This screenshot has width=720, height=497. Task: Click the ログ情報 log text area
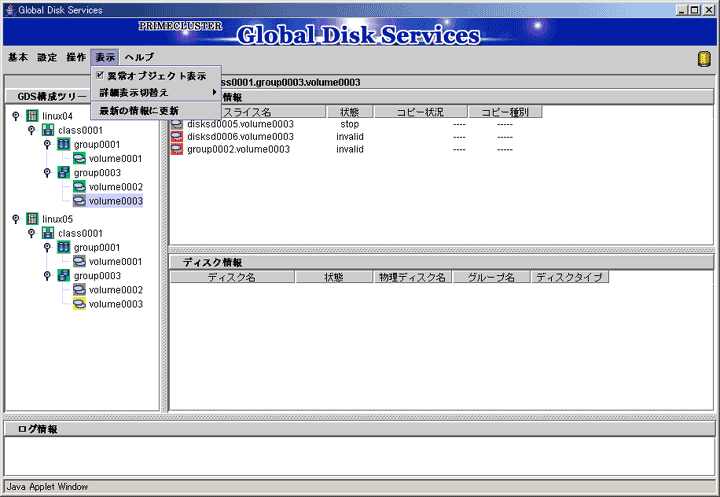click(x=360, y=456)
